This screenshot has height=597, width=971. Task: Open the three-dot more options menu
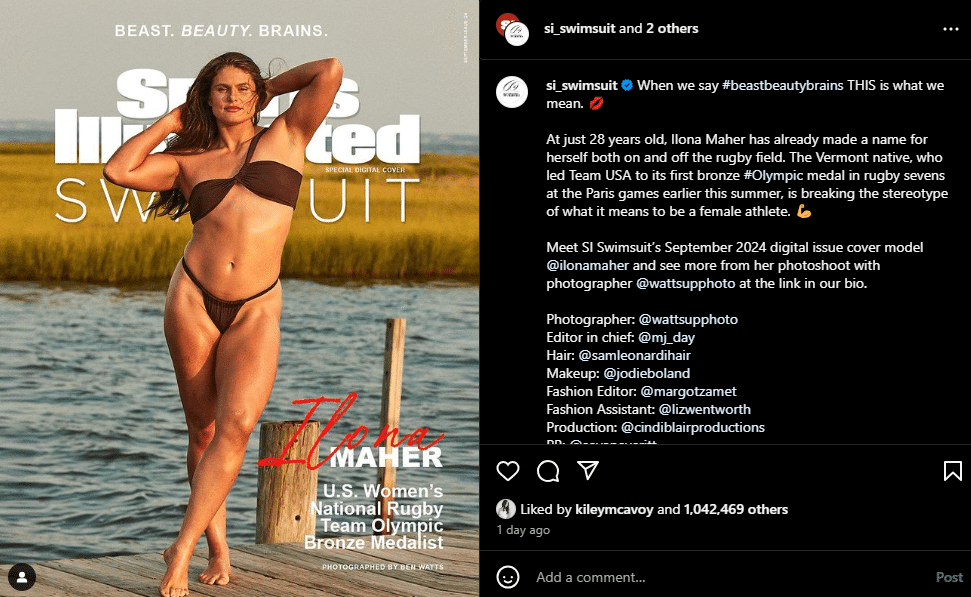point(951,29)
